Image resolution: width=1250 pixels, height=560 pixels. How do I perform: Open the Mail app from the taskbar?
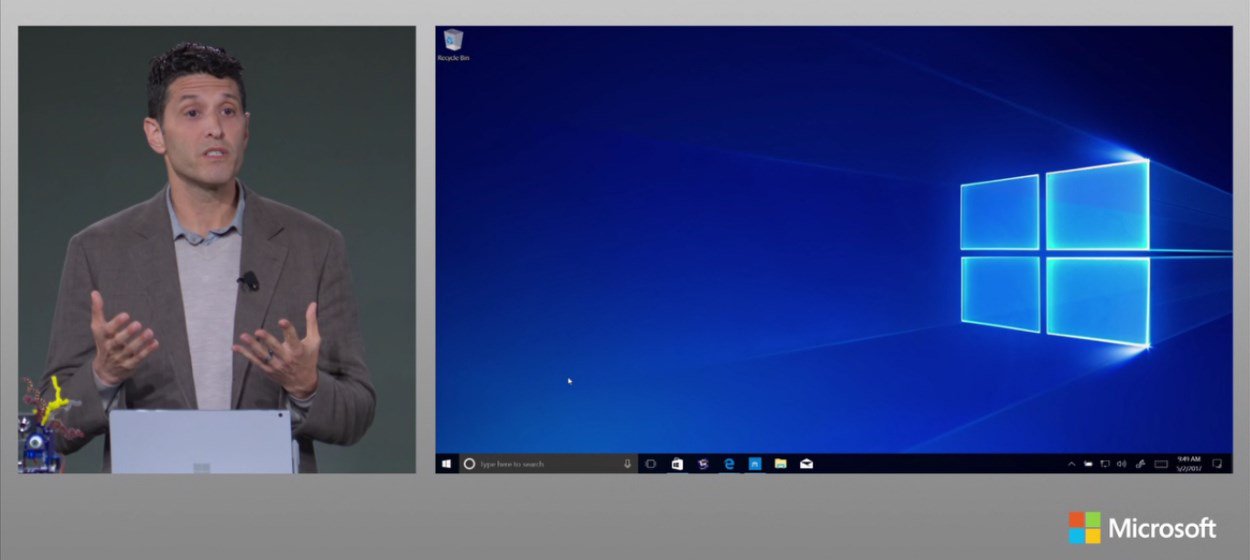(806, 464)
